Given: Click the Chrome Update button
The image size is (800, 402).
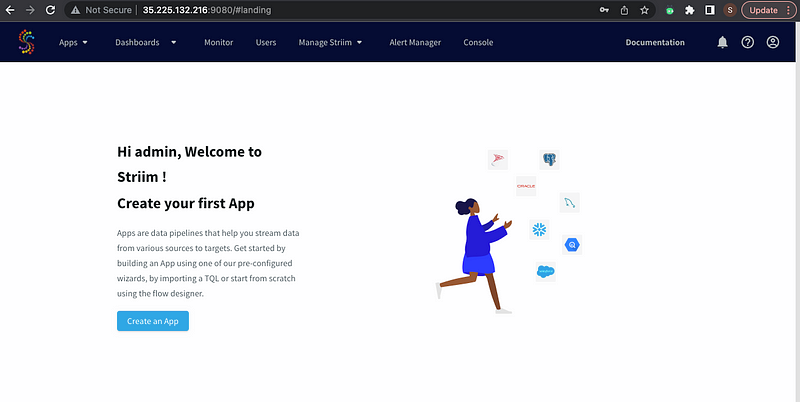Looking at the screenshot, I should click(x=768, y=10).
